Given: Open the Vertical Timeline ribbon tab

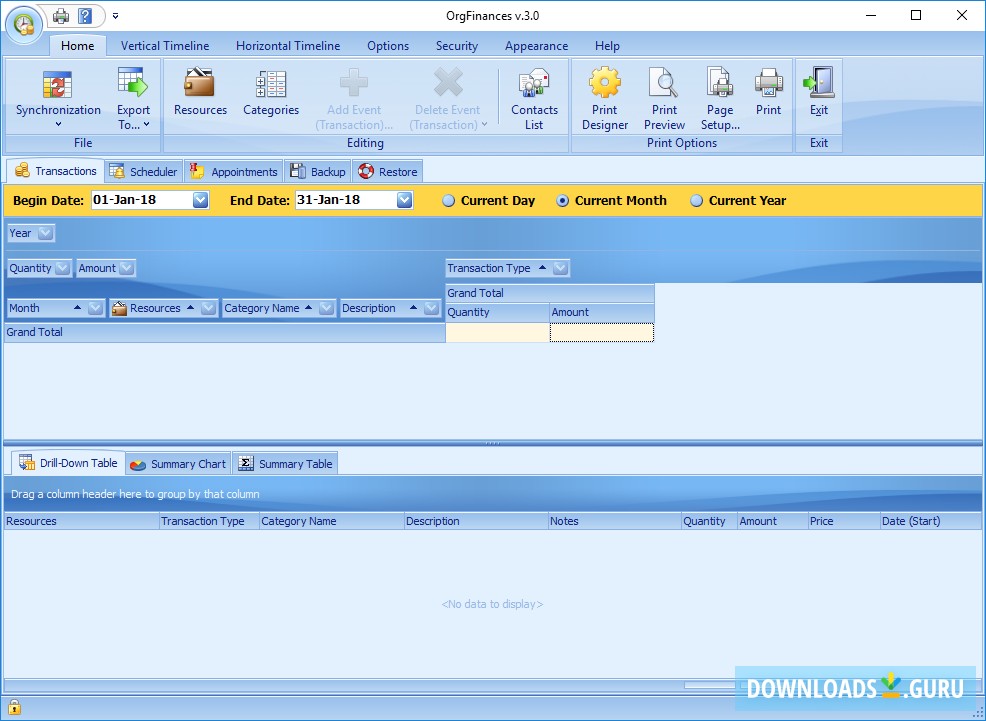Looking at the screenshot, I should click(165, 46).
